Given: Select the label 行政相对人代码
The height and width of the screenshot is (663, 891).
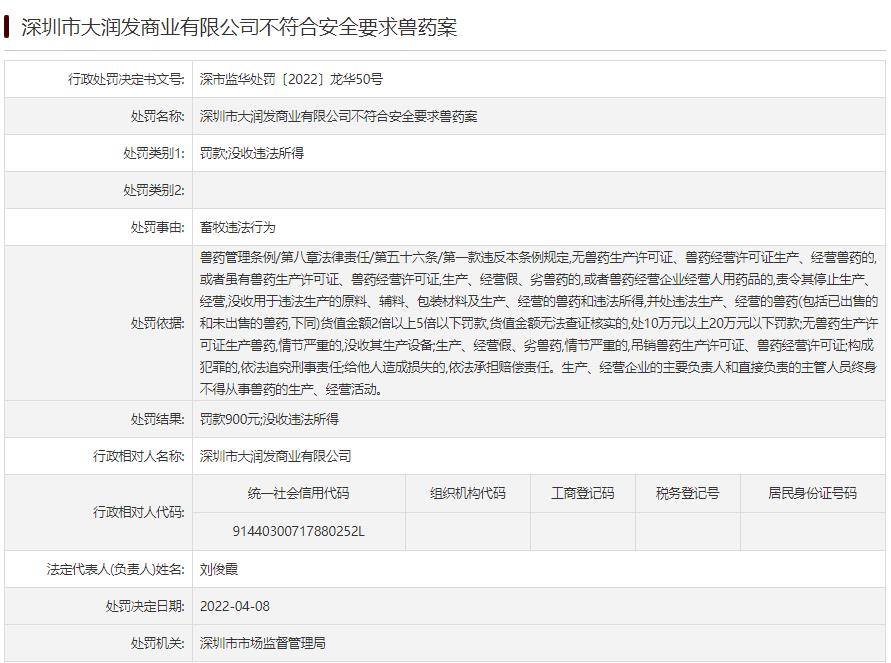Looking at the screenshot, I should [139, 512].
